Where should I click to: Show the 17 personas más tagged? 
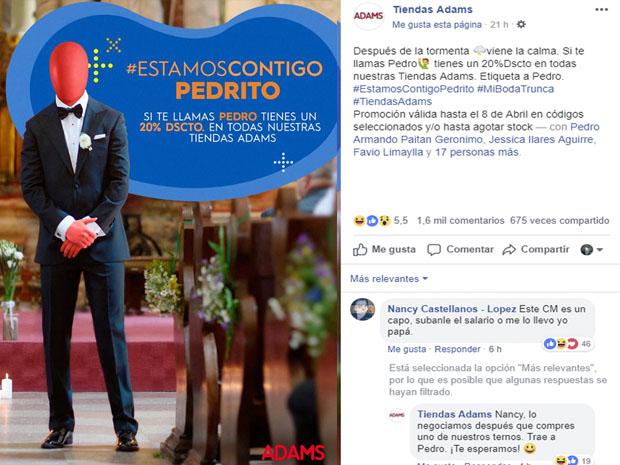pos(477,152)
